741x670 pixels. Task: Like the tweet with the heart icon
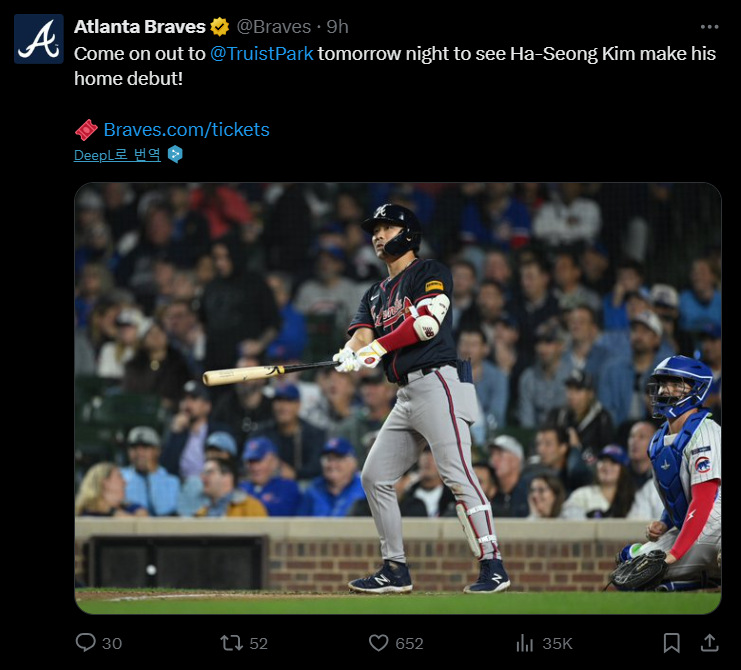coord(379,643)
